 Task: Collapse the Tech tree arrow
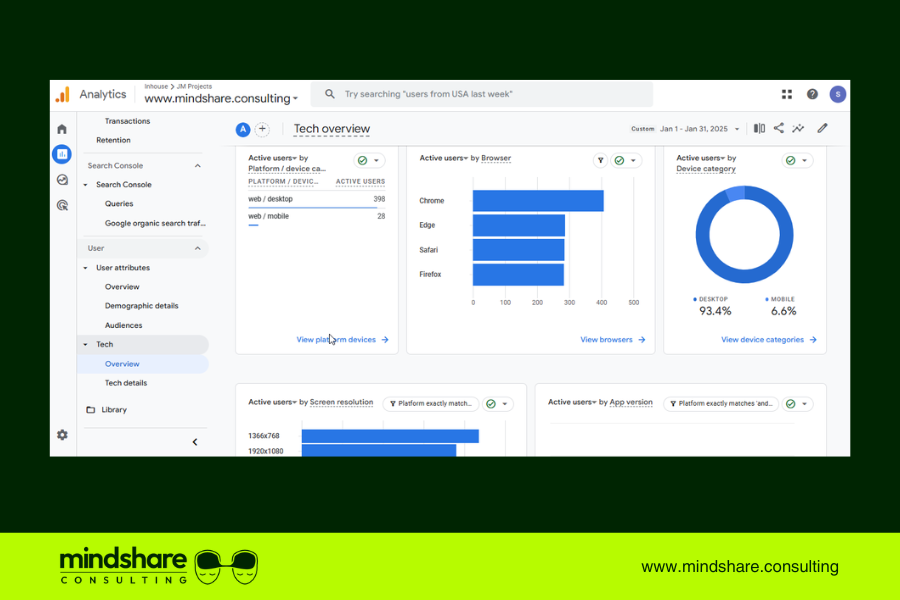click(86, 344)
